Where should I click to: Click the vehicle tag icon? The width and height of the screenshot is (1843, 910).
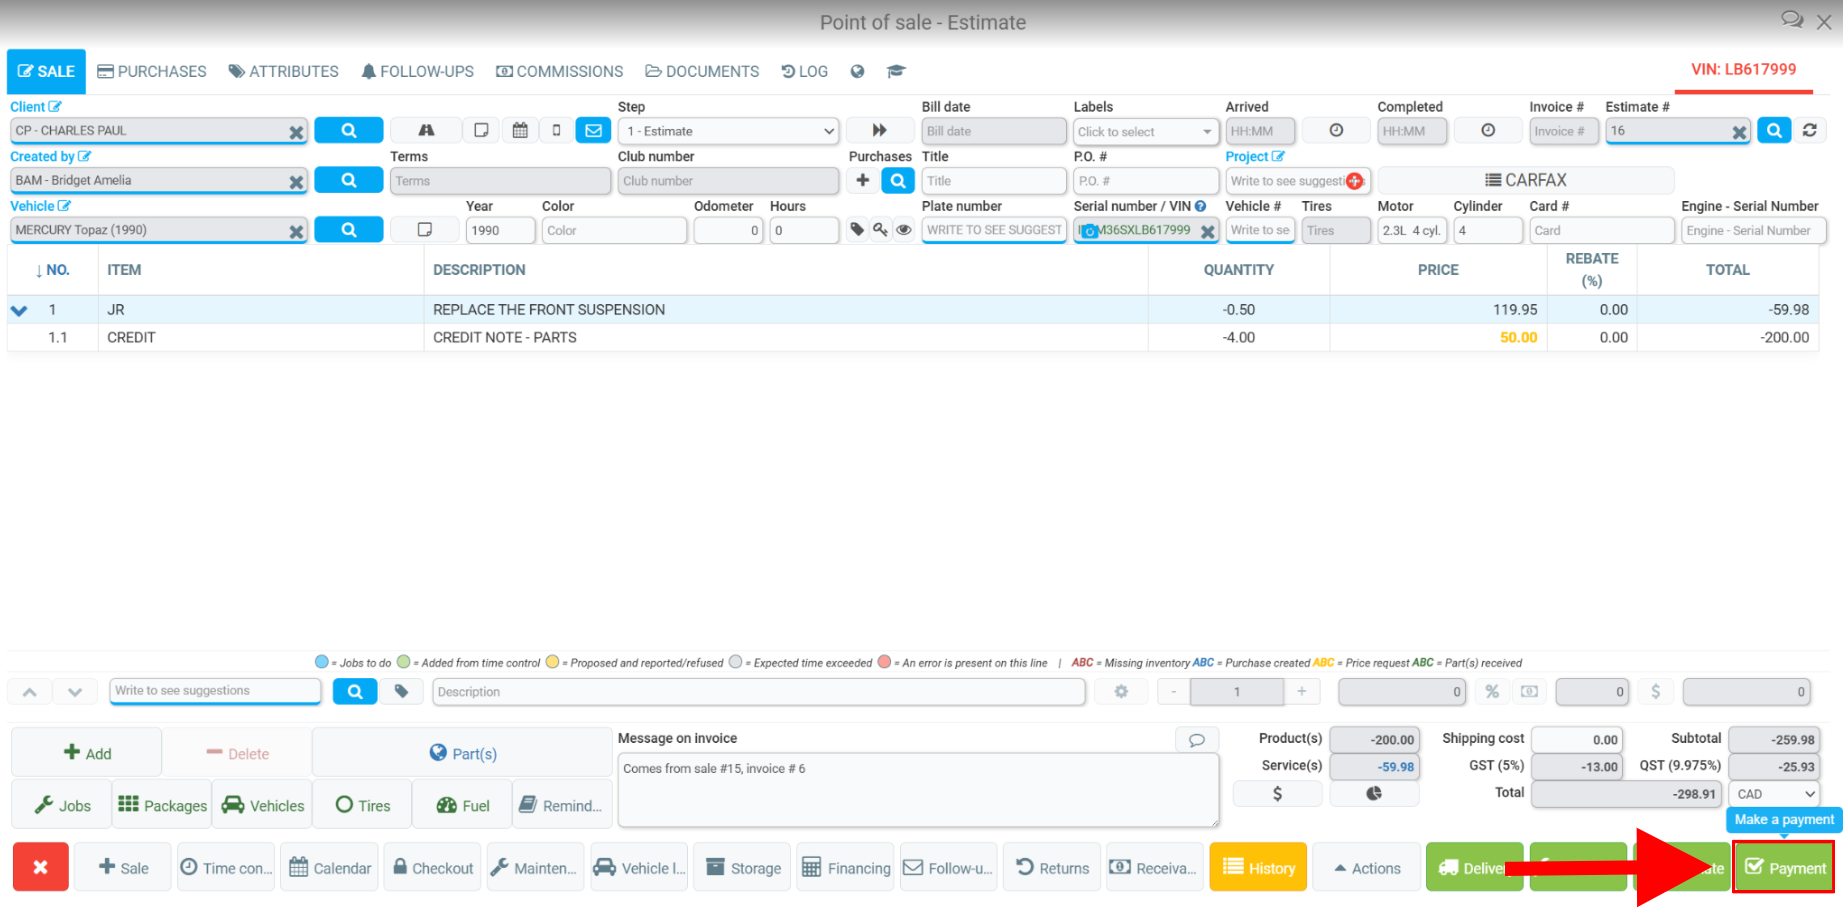(857, 229)
